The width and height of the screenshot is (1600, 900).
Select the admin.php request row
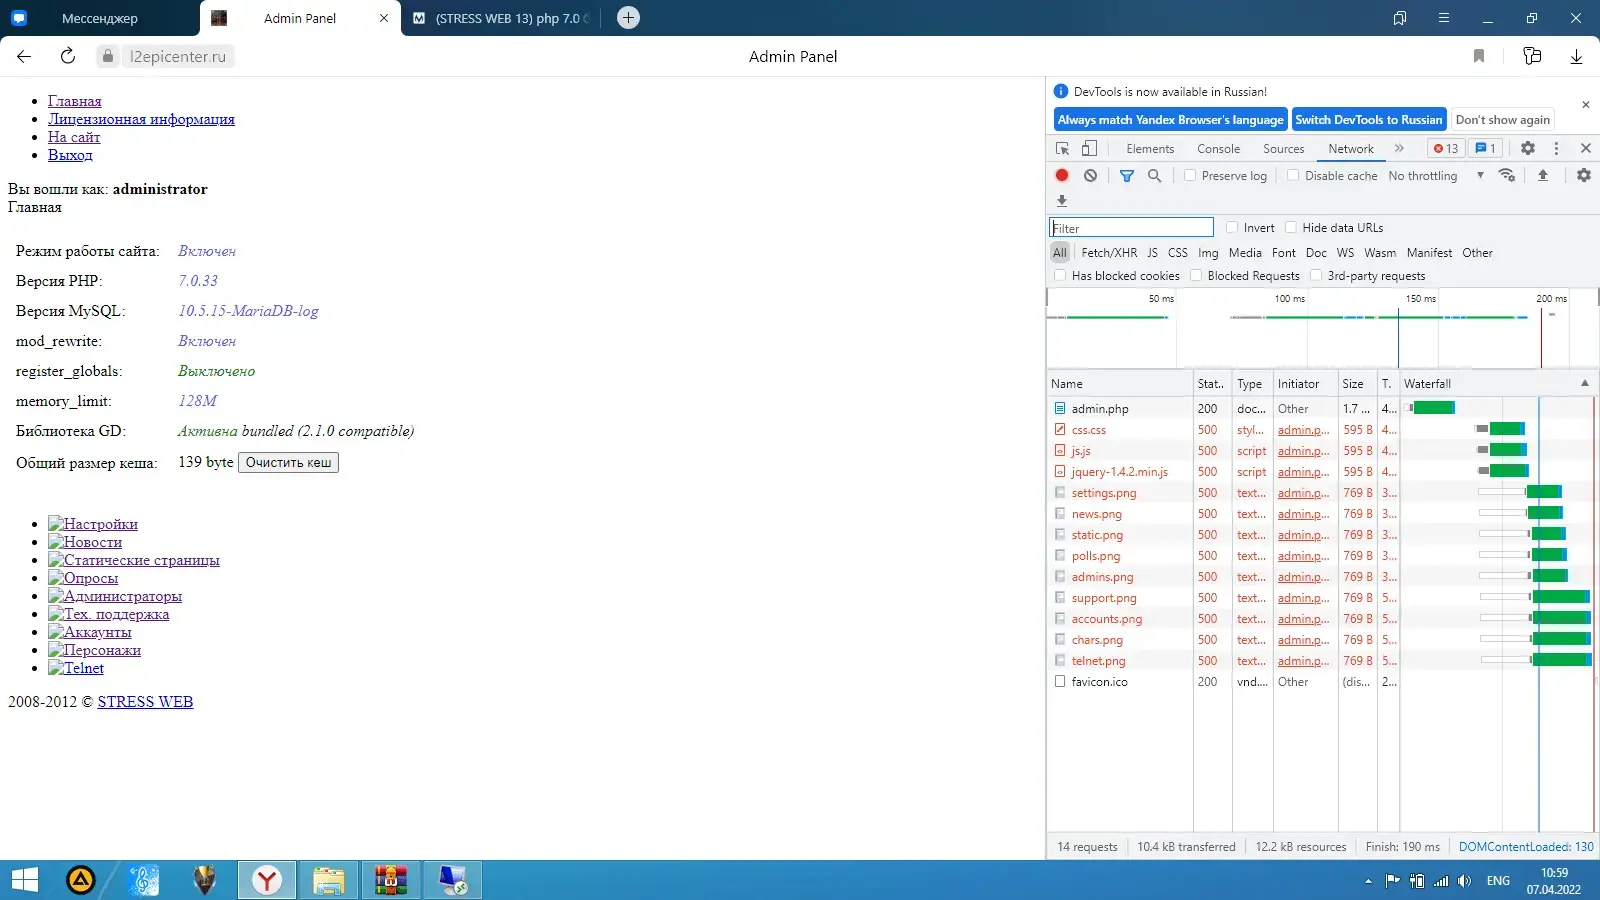(1320, 408)
